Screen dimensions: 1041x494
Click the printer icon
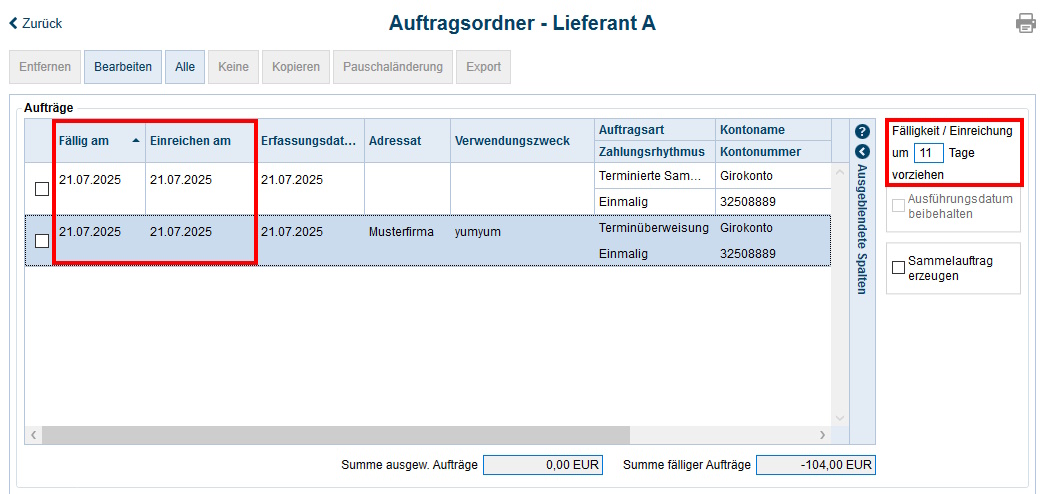coord(1025,23)
